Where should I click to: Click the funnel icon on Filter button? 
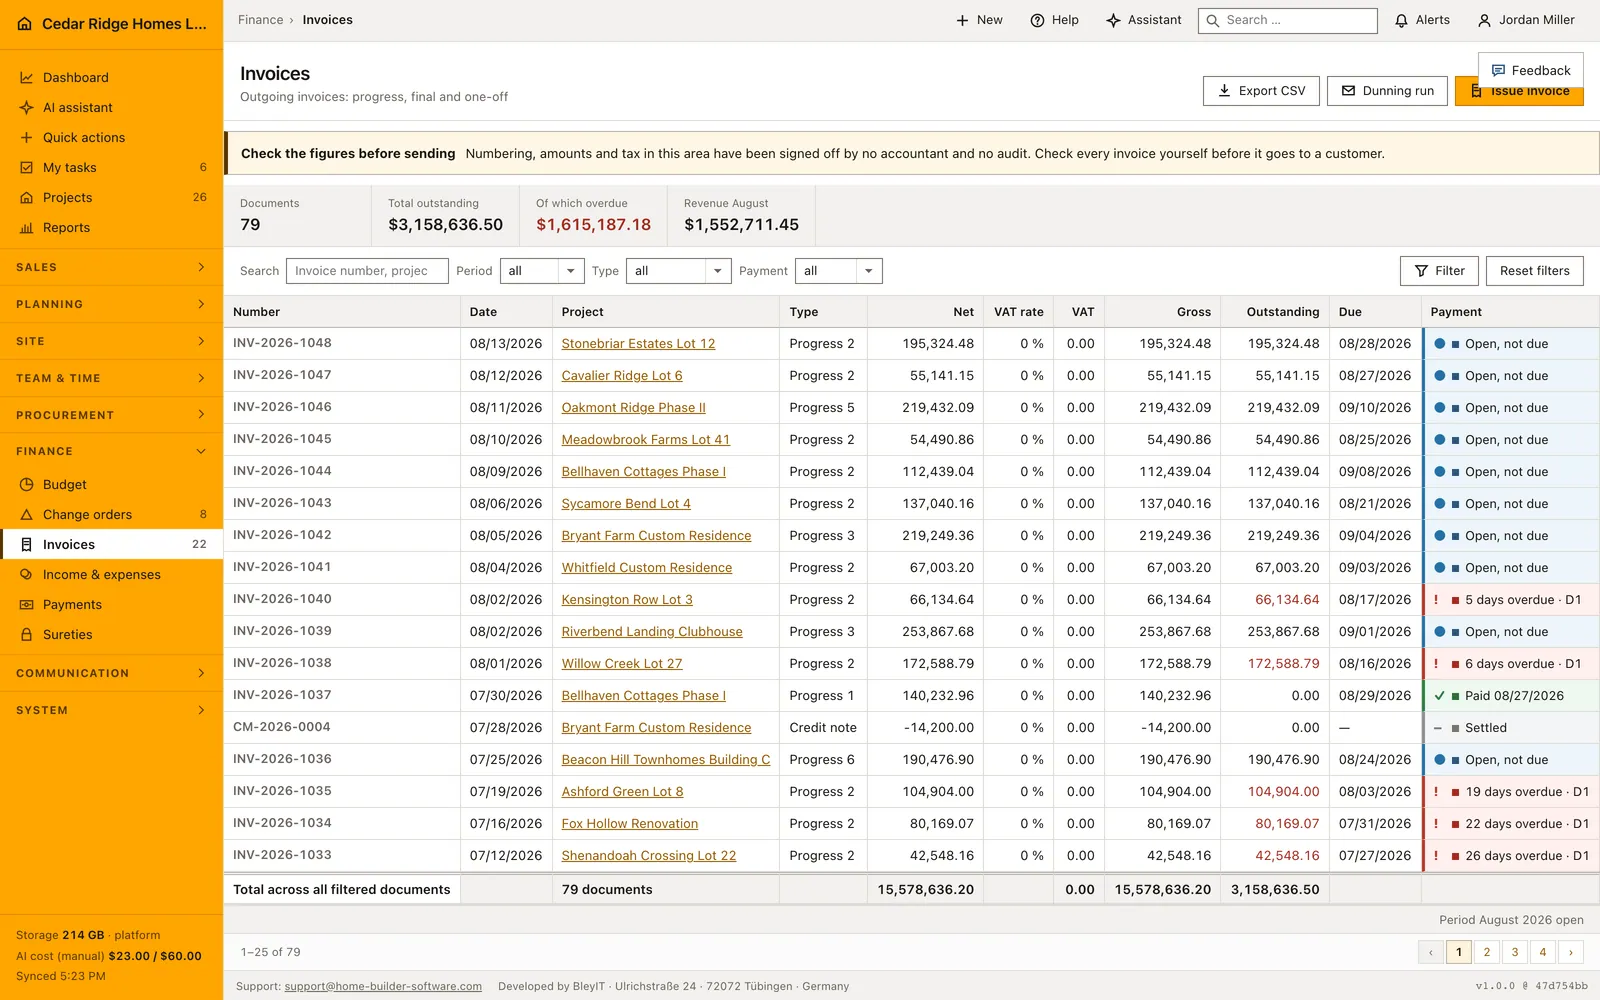pos(1421,271)
